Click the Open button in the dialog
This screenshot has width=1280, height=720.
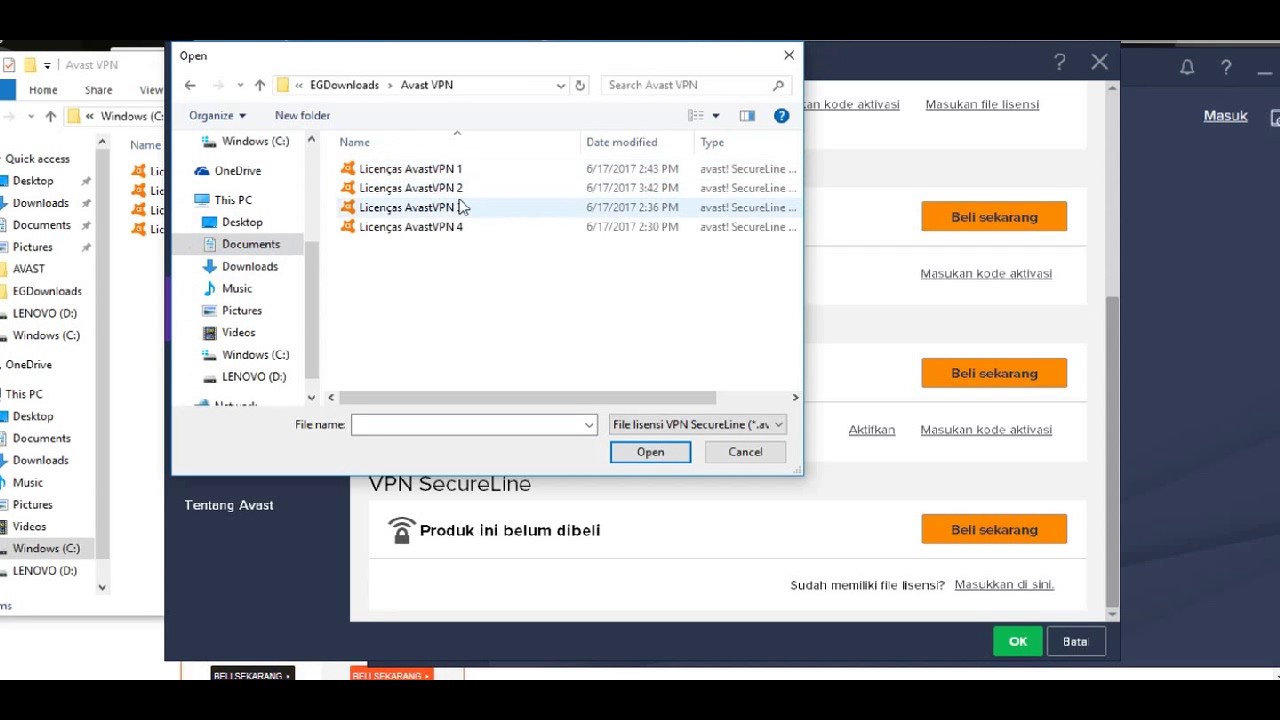pyautogui.click(x=650, y=452)
